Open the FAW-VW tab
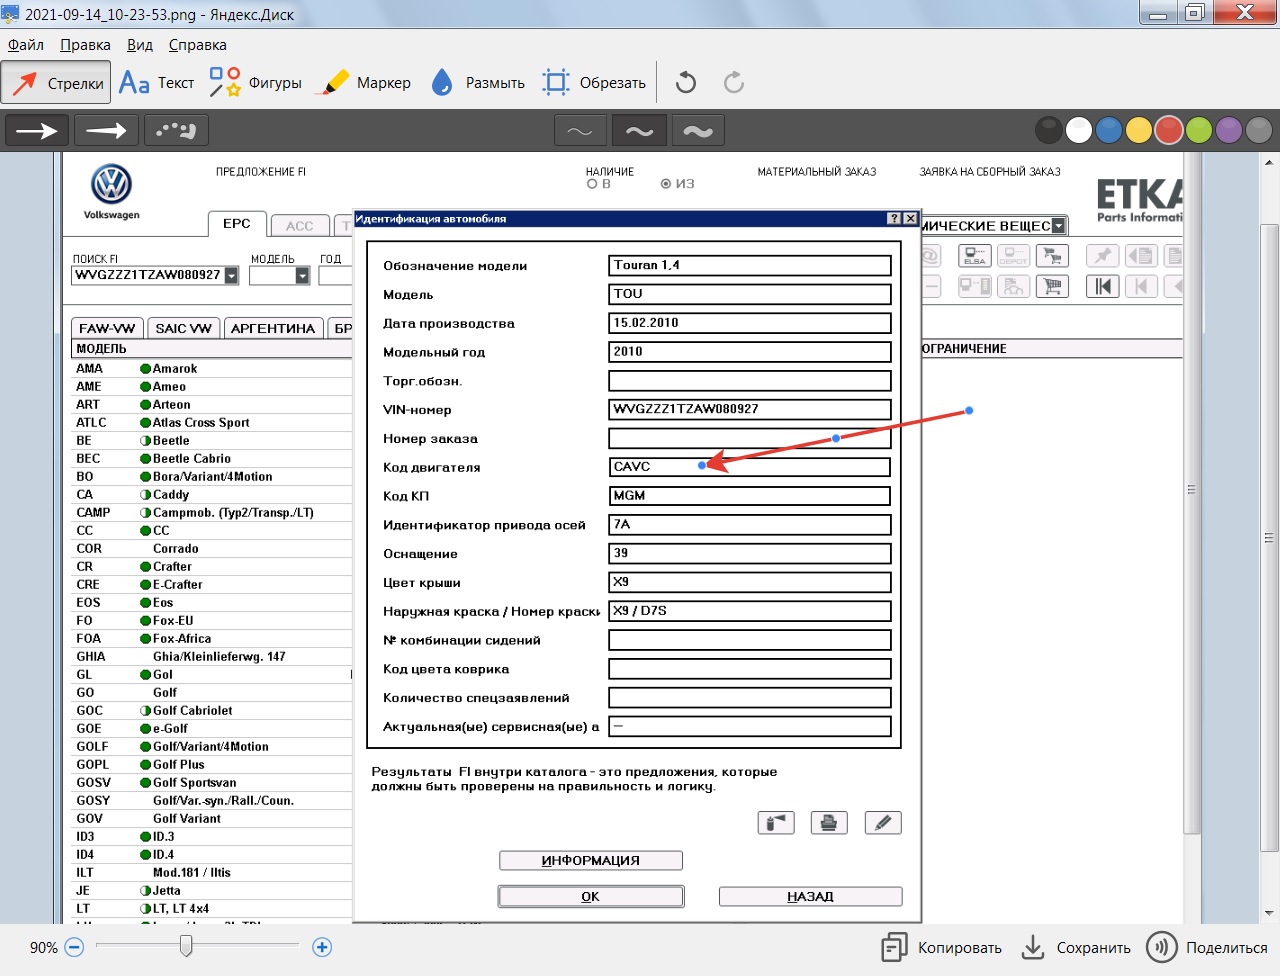This screenshot has height=976, width=1280. pyautogui.click(x=107, y=328)
